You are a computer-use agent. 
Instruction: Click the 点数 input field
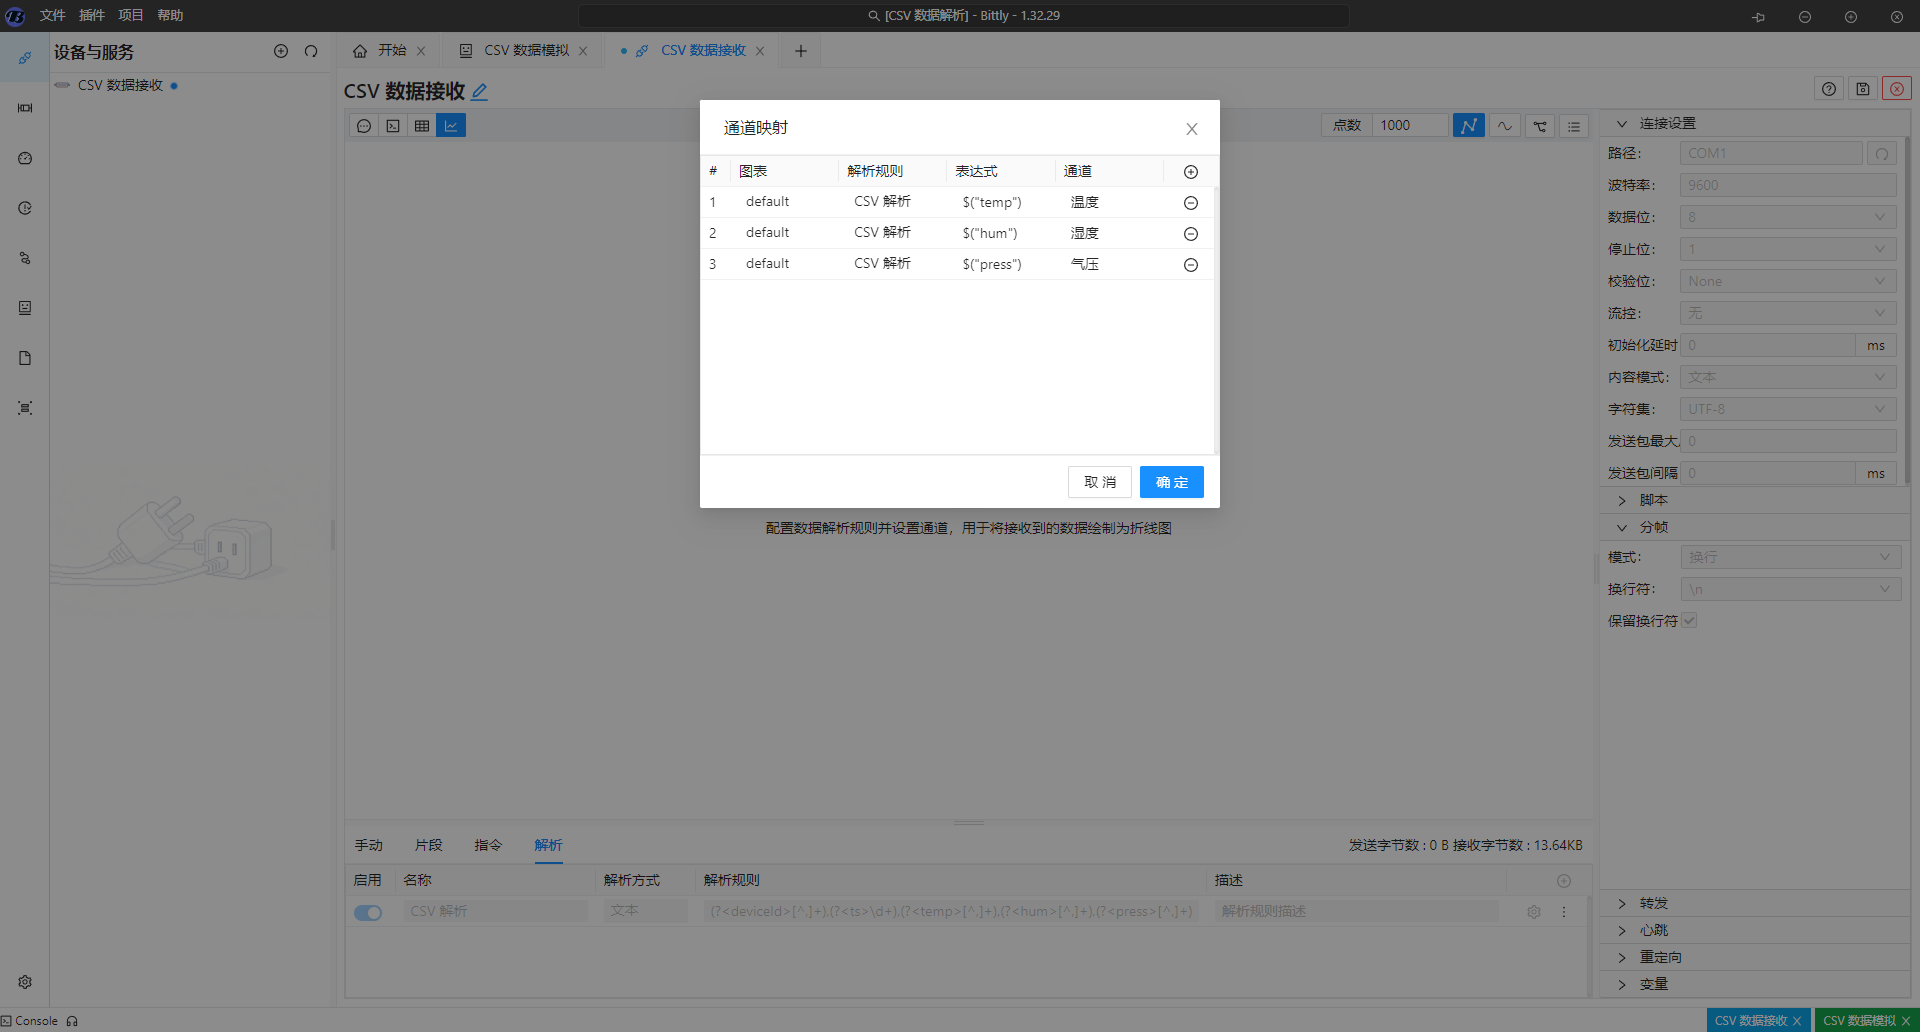tap(1409, 126)
